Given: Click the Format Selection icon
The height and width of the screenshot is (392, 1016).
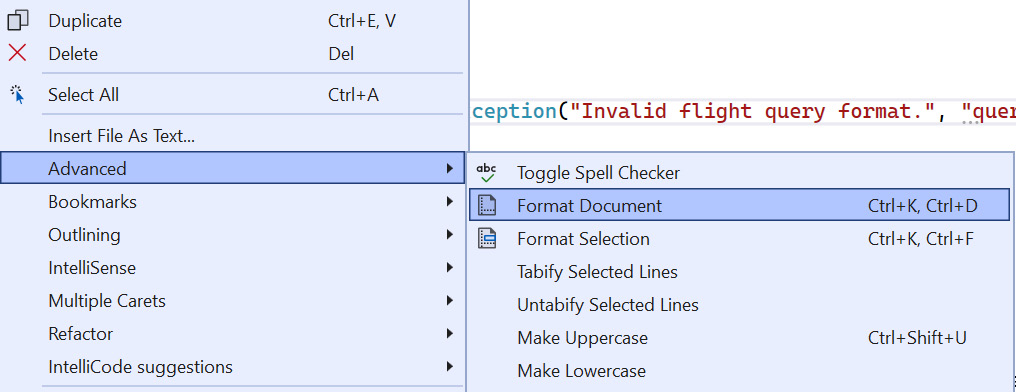Looking at the screenshot, I should [487, 238].
